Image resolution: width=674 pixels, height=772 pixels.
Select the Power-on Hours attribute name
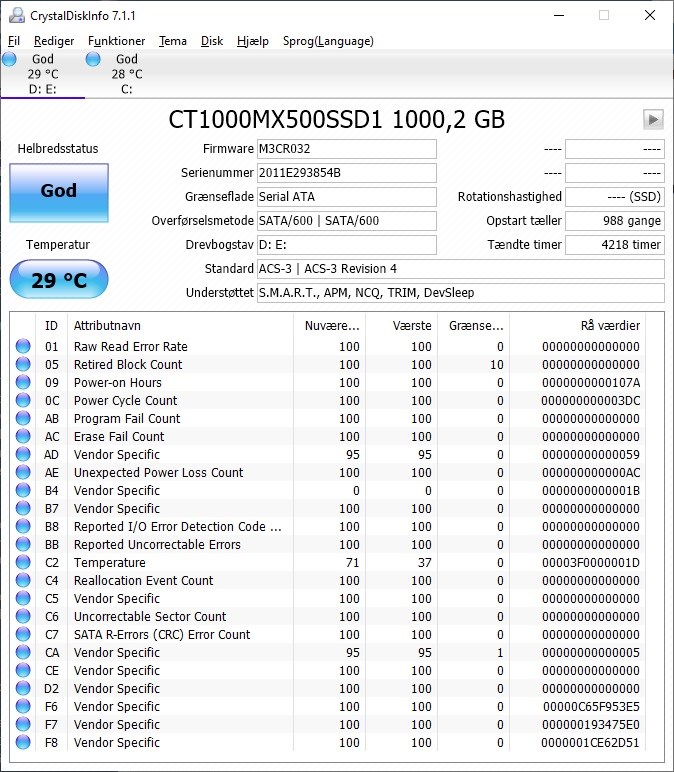[118, 383]
